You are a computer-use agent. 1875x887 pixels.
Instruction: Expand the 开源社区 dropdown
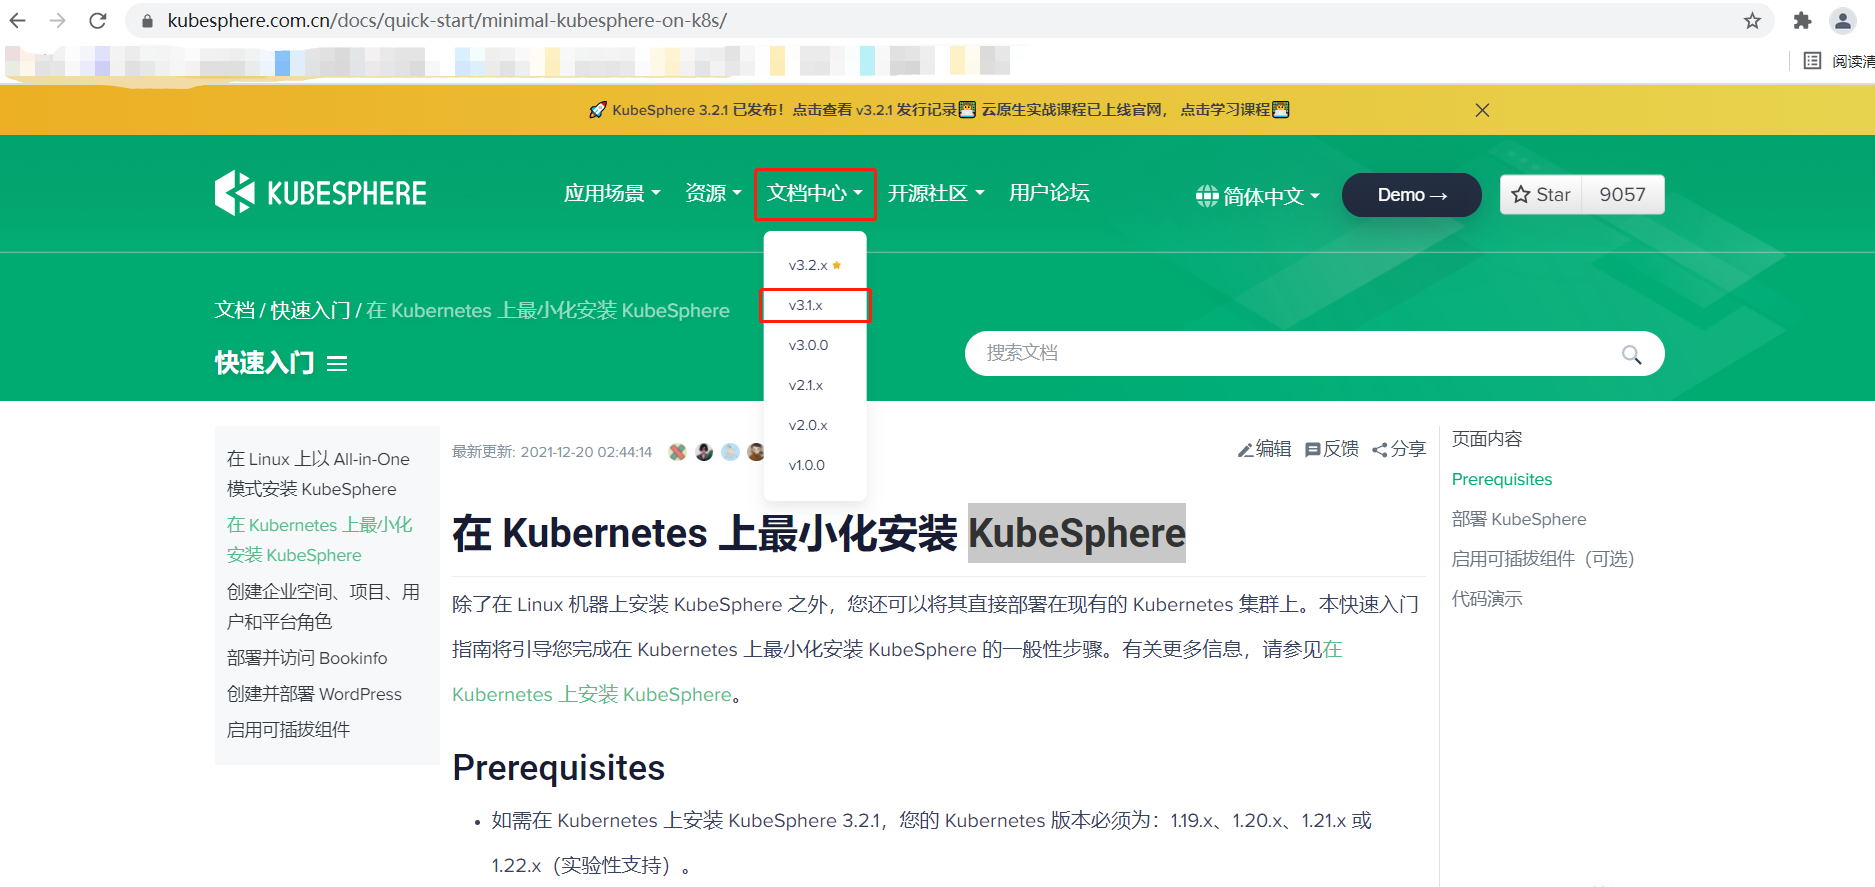[936, 193]
